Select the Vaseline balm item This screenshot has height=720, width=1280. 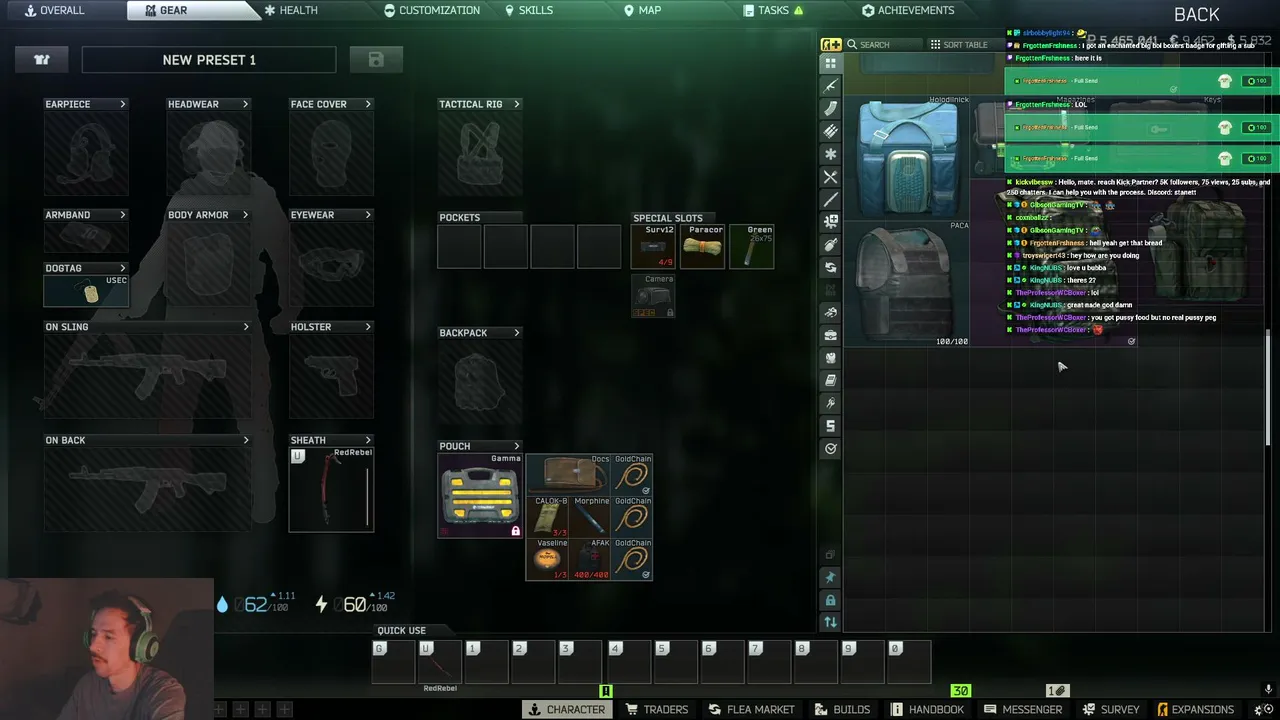click(x=547, y=559)
